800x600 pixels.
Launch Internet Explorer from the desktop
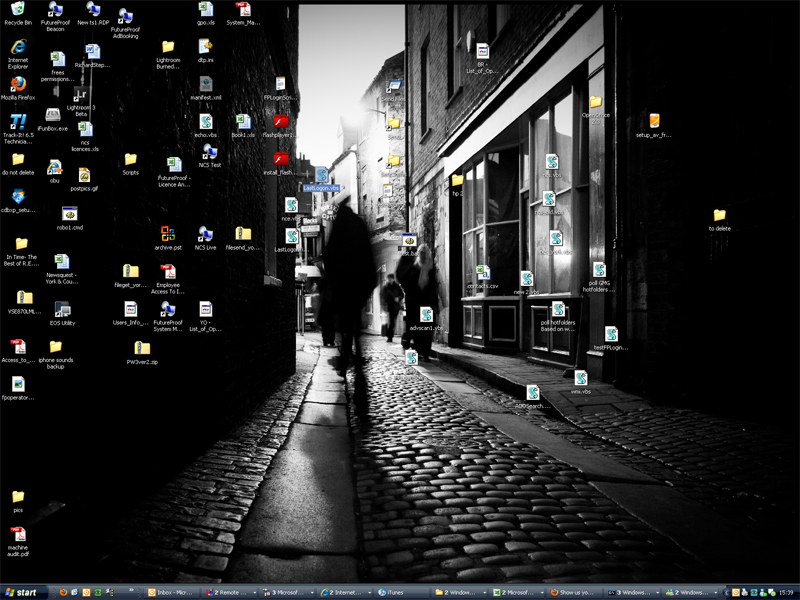pos(18,47)
